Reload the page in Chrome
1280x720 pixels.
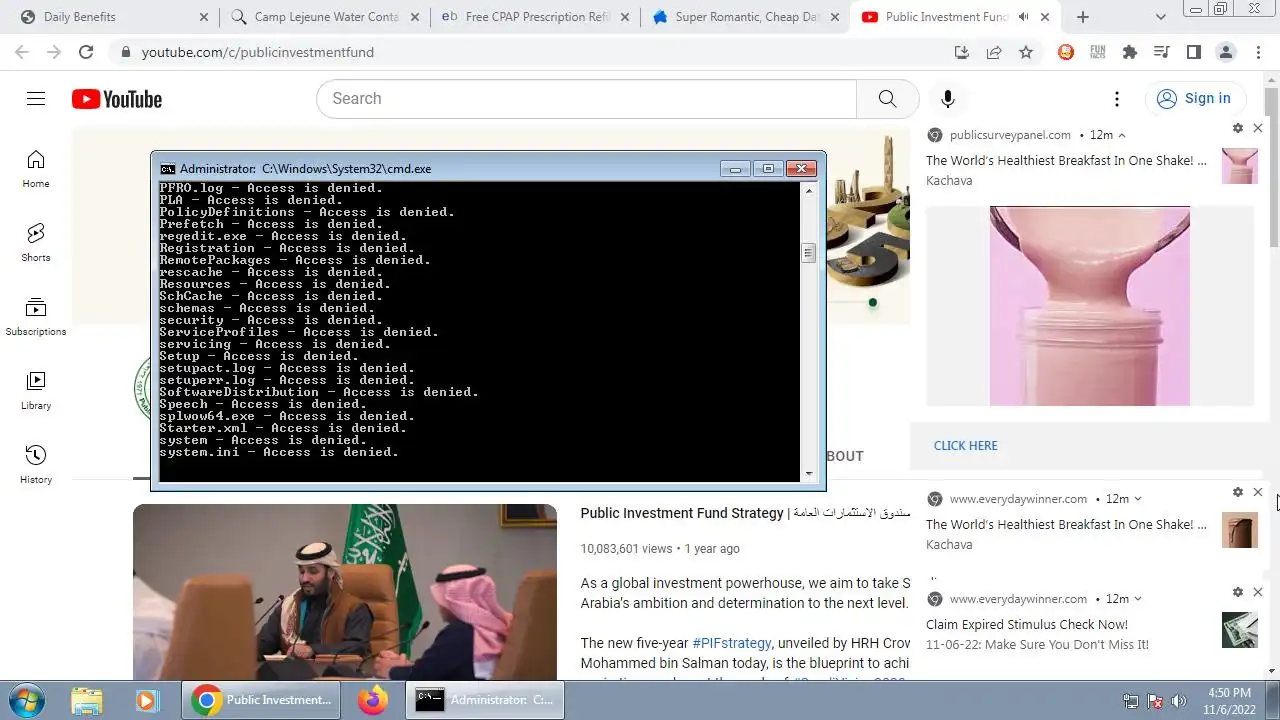[86, 52]
